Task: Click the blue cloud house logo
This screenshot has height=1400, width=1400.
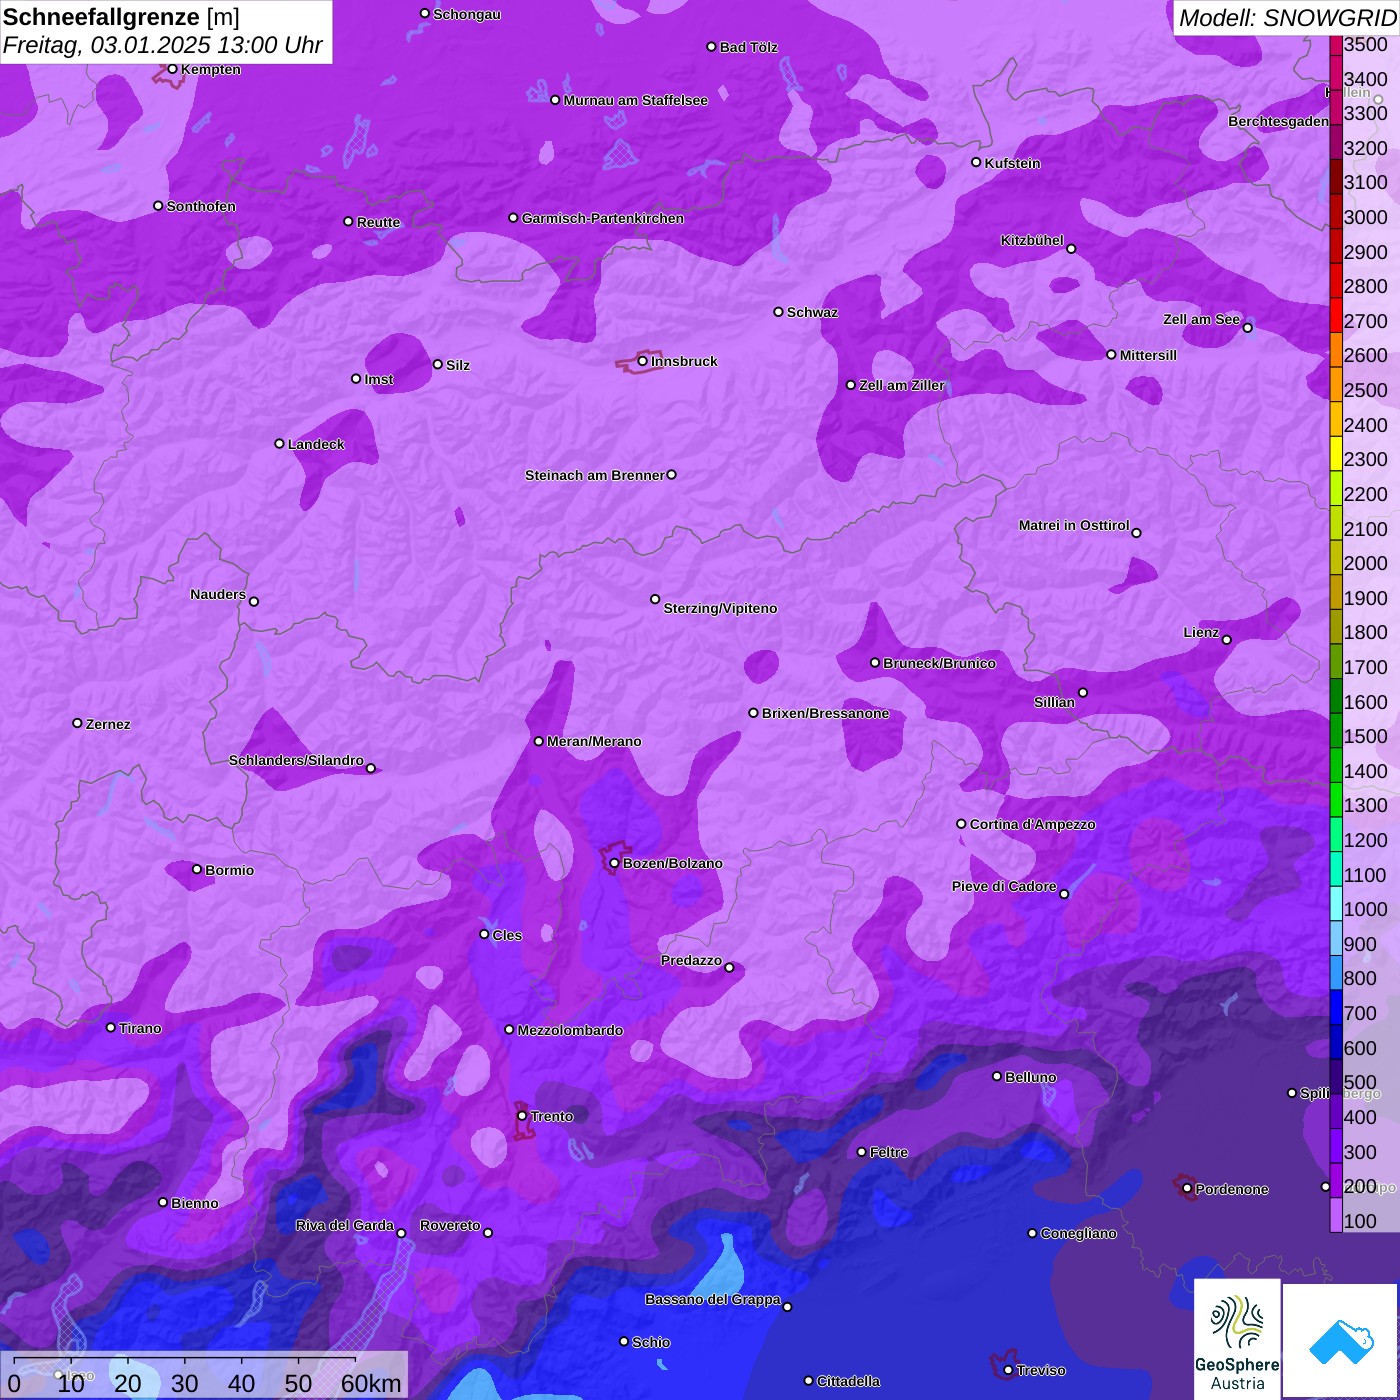Action: pyautogui.click(x=1341, y=1341)
